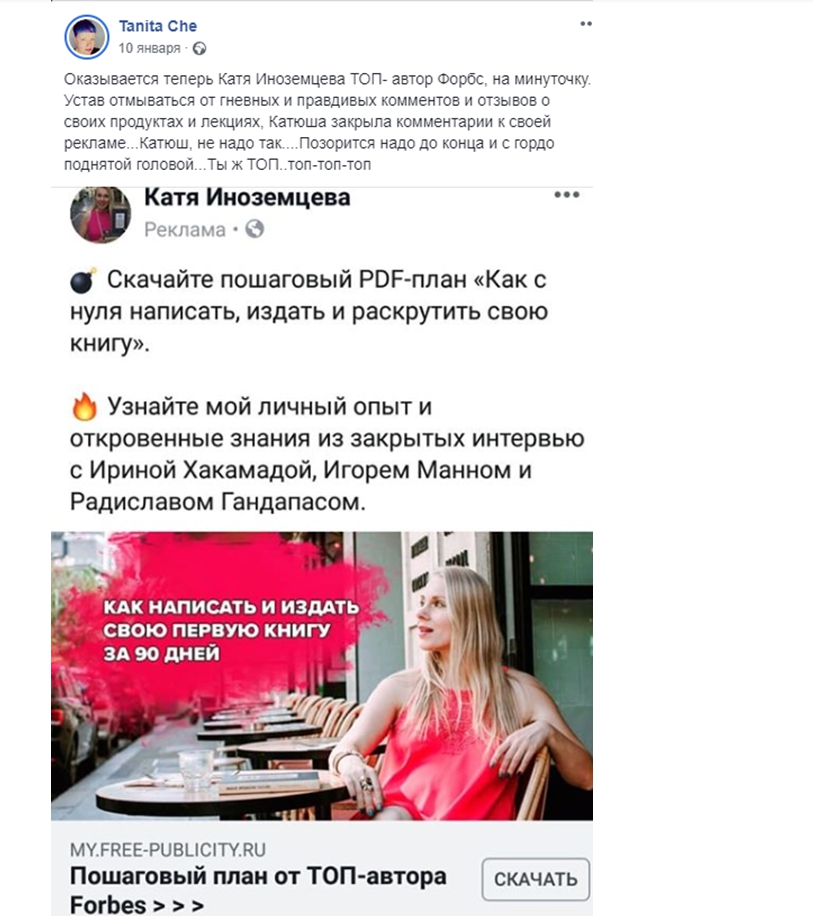
Task: Click the post text about Катя Иноземцева
Action: coord(327,122)
